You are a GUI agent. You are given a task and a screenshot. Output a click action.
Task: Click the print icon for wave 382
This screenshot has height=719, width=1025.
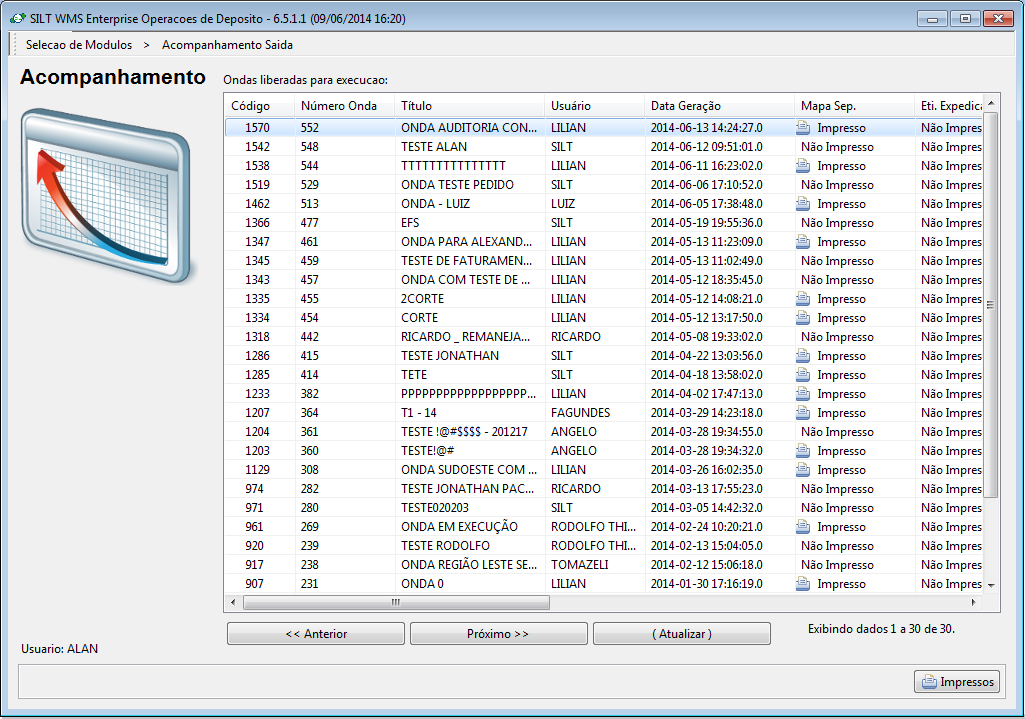coord(803,393)
